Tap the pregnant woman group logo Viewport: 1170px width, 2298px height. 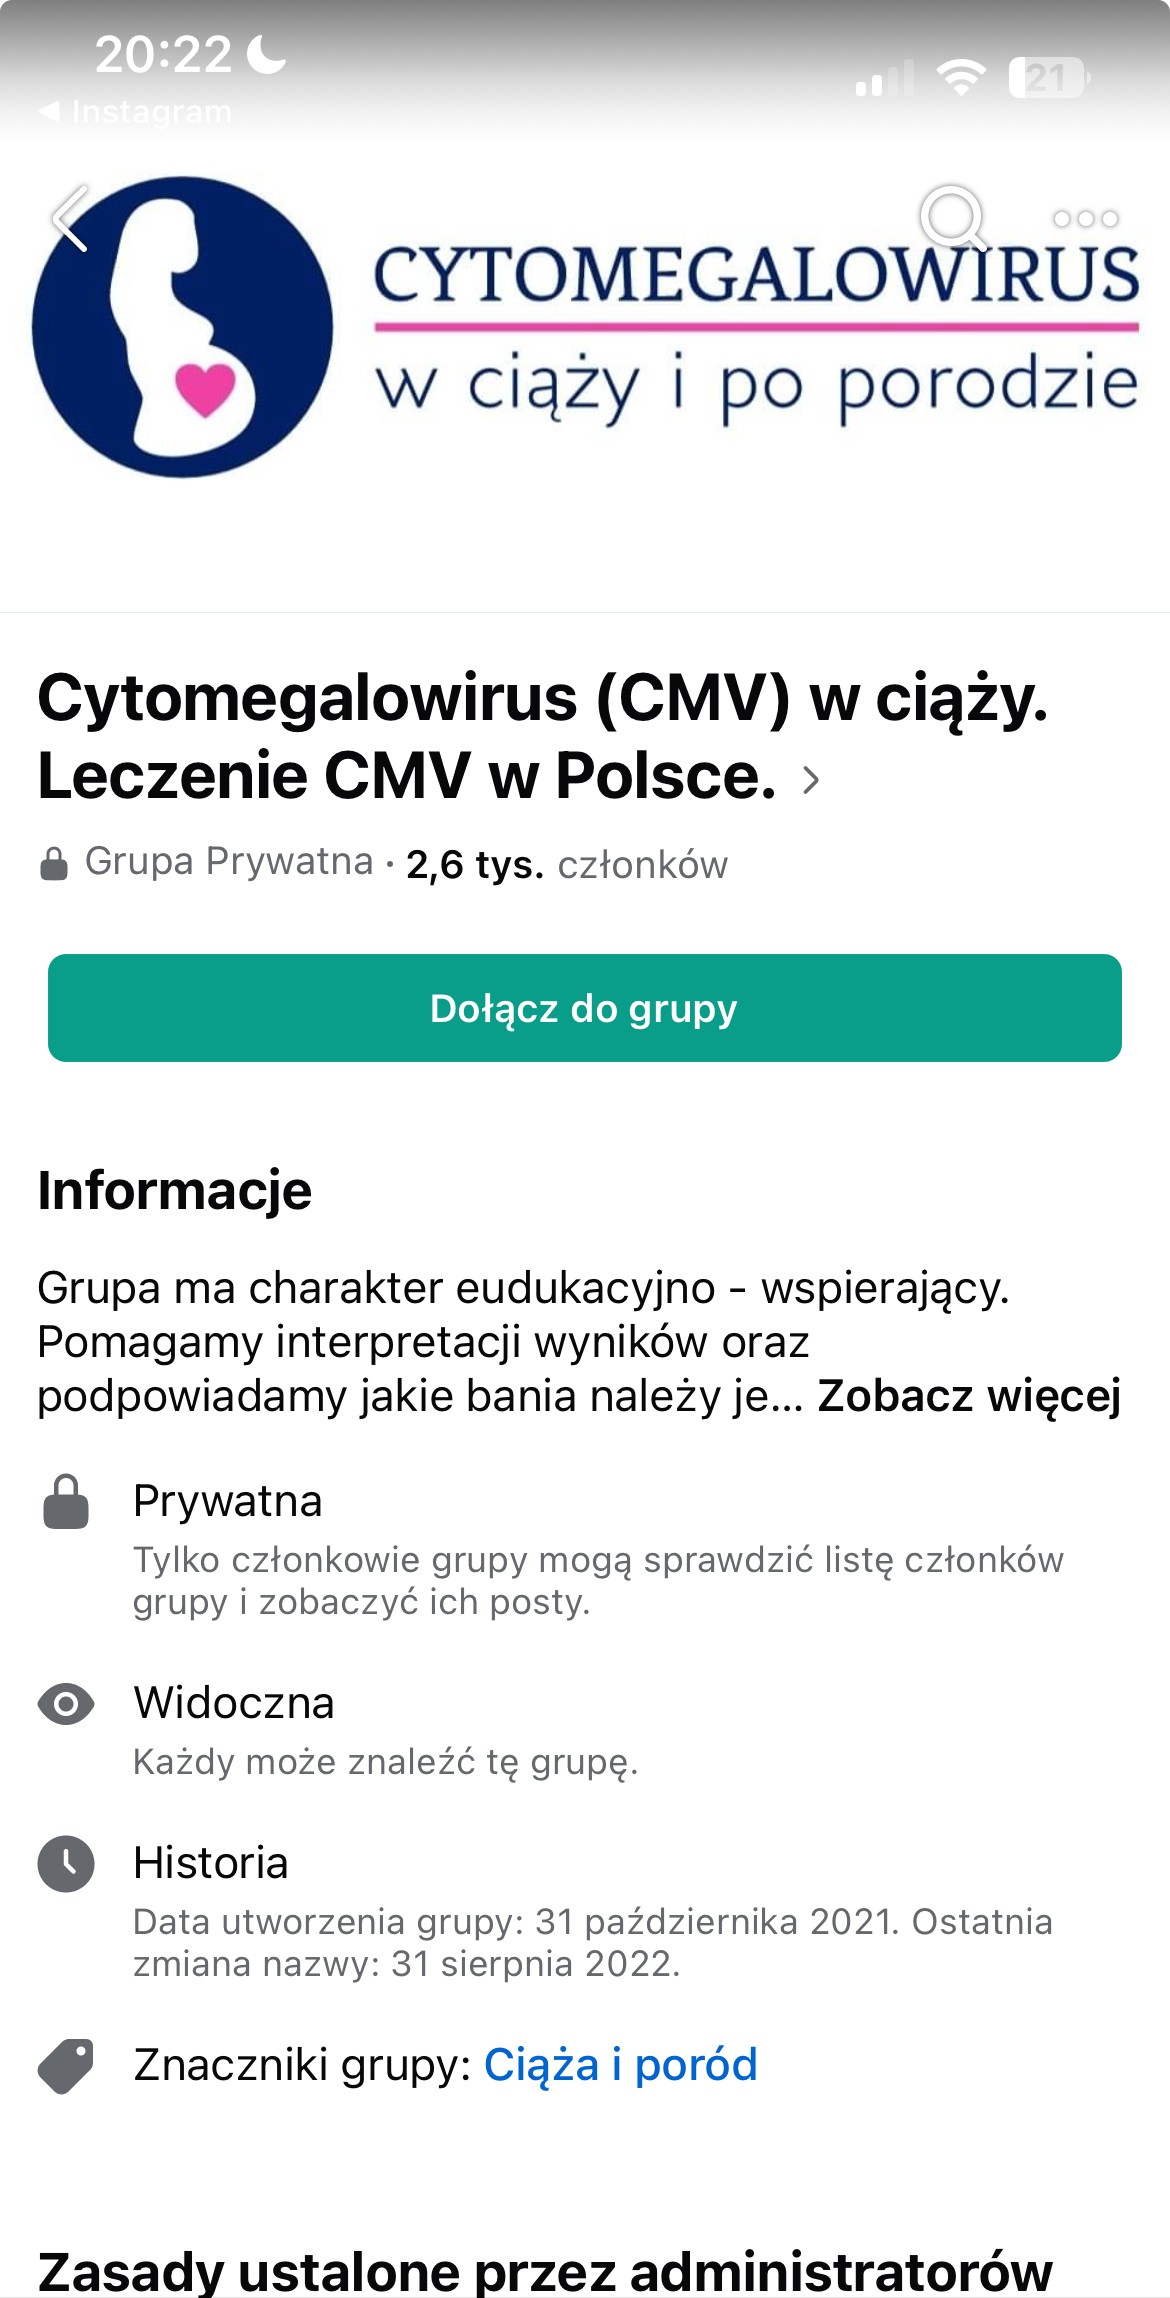pos(182,327)
